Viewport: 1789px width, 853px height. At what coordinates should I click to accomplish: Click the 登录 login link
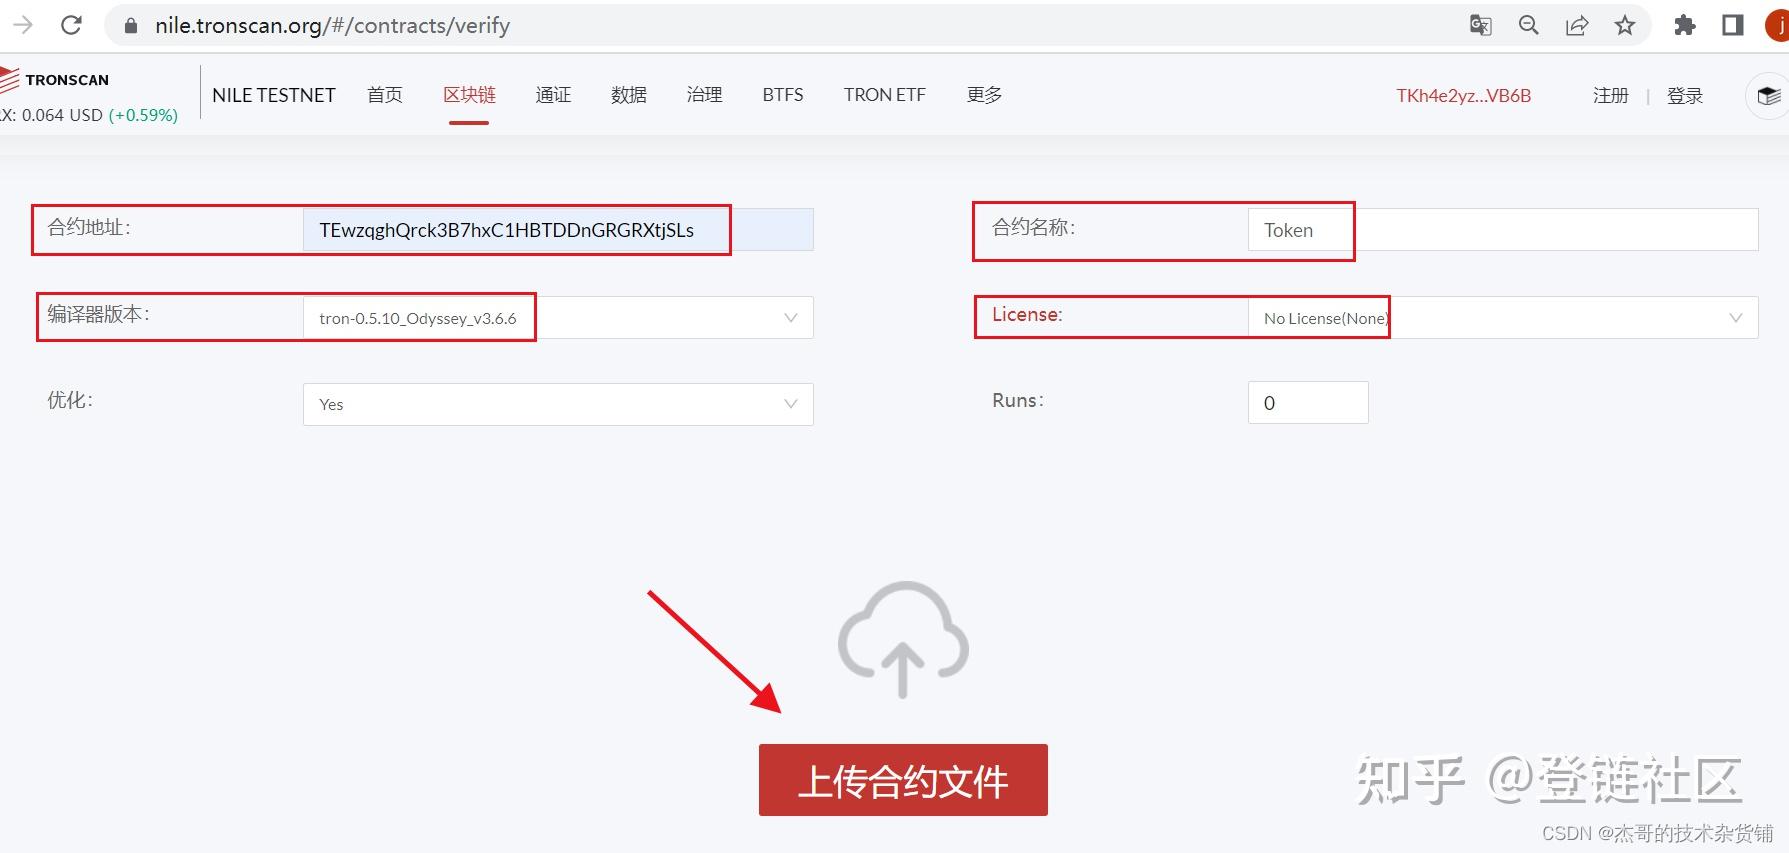pyautogui.click(x=1685, y=96)
